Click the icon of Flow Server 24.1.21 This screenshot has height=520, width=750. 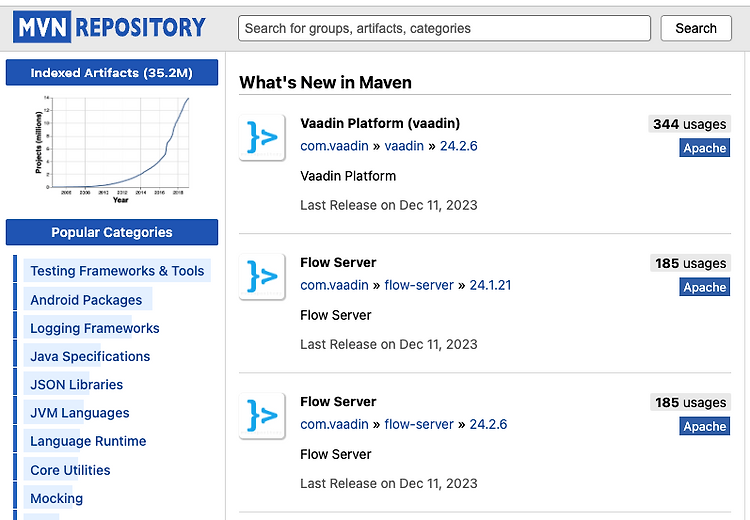click(x=262, y=277)
